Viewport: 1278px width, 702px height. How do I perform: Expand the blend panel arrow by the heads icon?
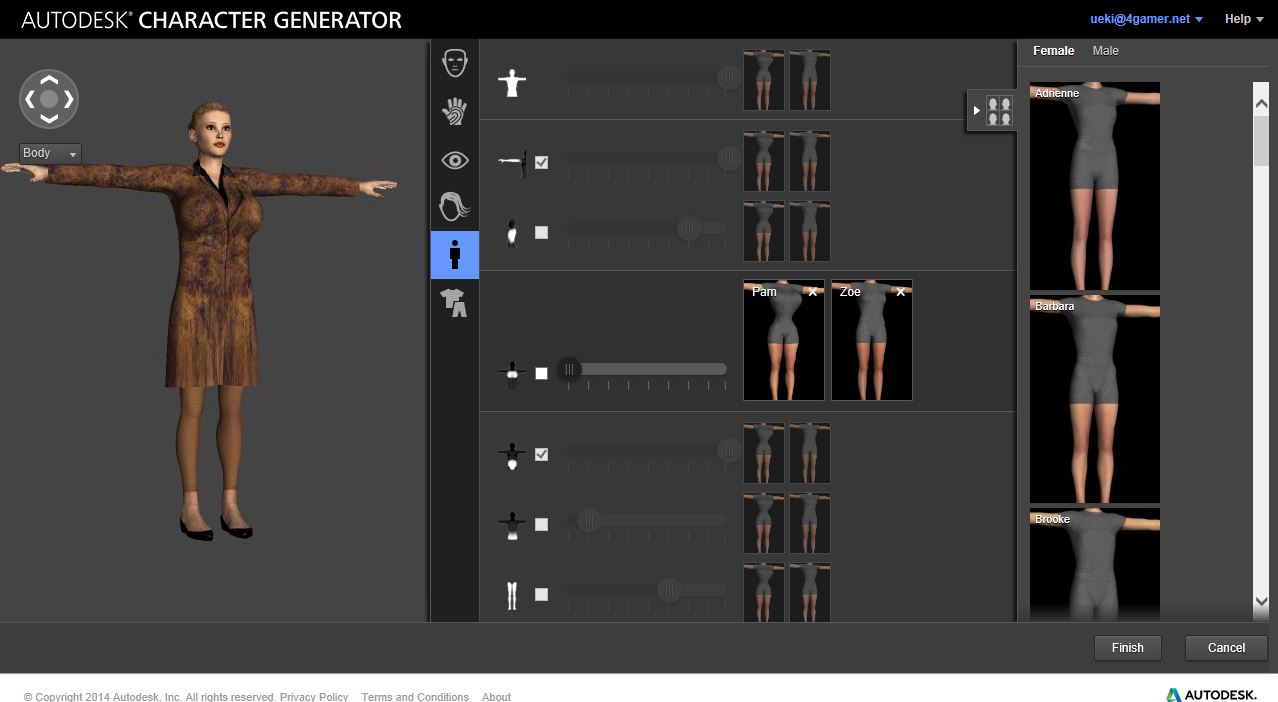coord(976,110)
